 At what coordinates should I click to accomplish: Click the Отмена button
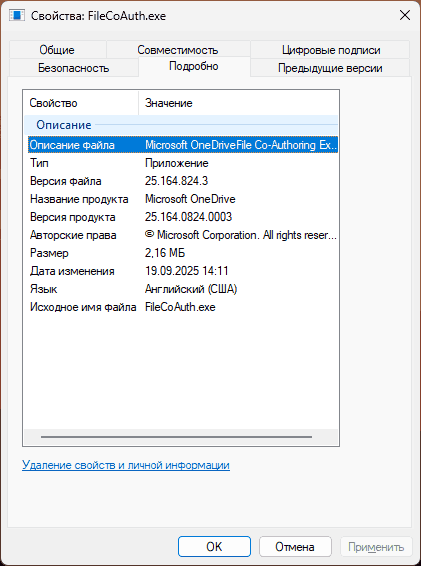click(295, 547)
